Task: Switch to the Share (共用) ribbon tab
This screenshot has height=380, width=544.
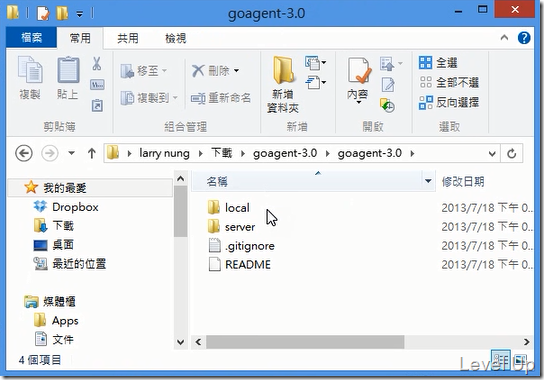Action: click(128, 38)
